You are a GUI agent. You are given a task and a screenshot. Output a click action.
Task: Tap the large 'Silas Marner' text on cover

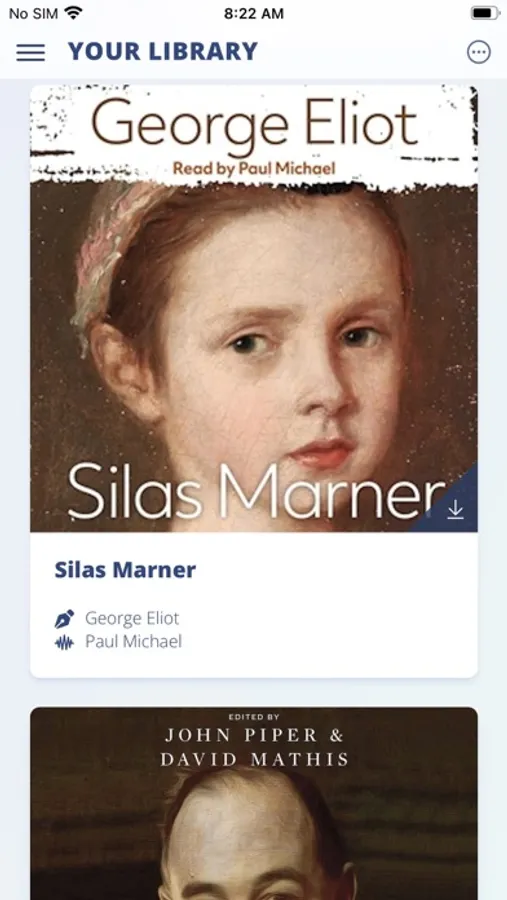coord(256,492)
